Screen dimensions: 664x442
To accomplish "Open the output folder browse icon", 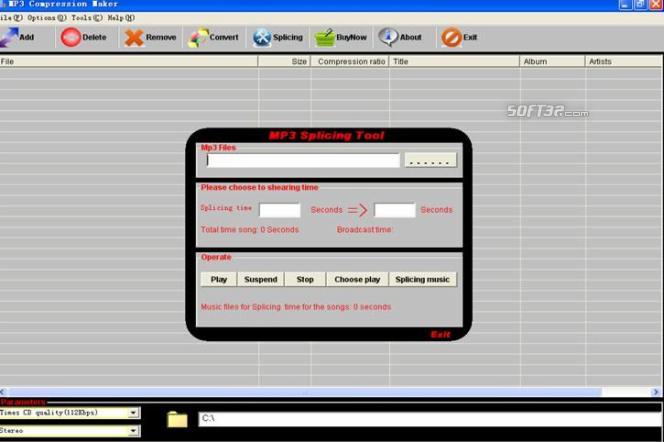I will (177, 419).
